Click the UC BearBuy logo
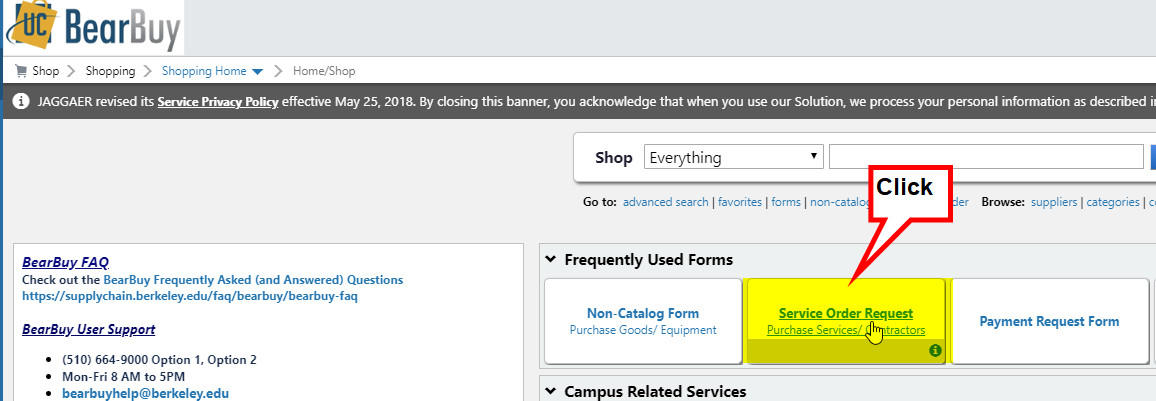This screenshot has height=401, width=1156. (x=93, y=27)
